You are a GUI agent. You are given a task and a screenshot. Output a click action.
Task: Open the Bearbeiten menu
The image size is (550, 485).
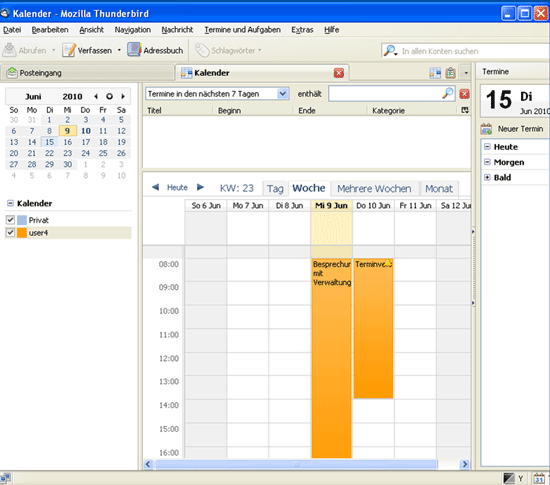[x=50, y=30]
